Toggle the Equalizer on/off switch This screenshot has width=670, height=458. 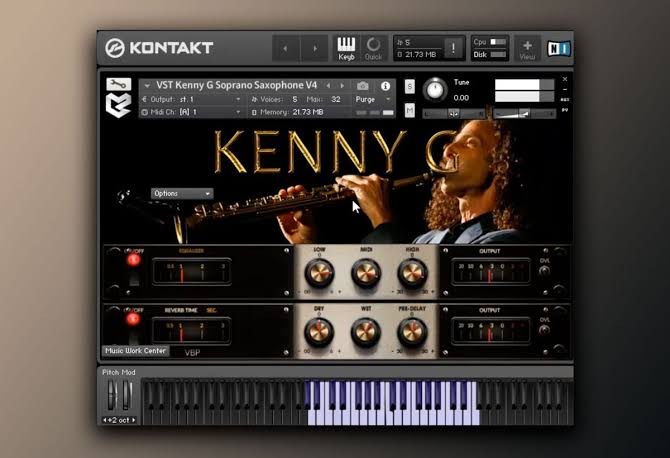(134, 260)
